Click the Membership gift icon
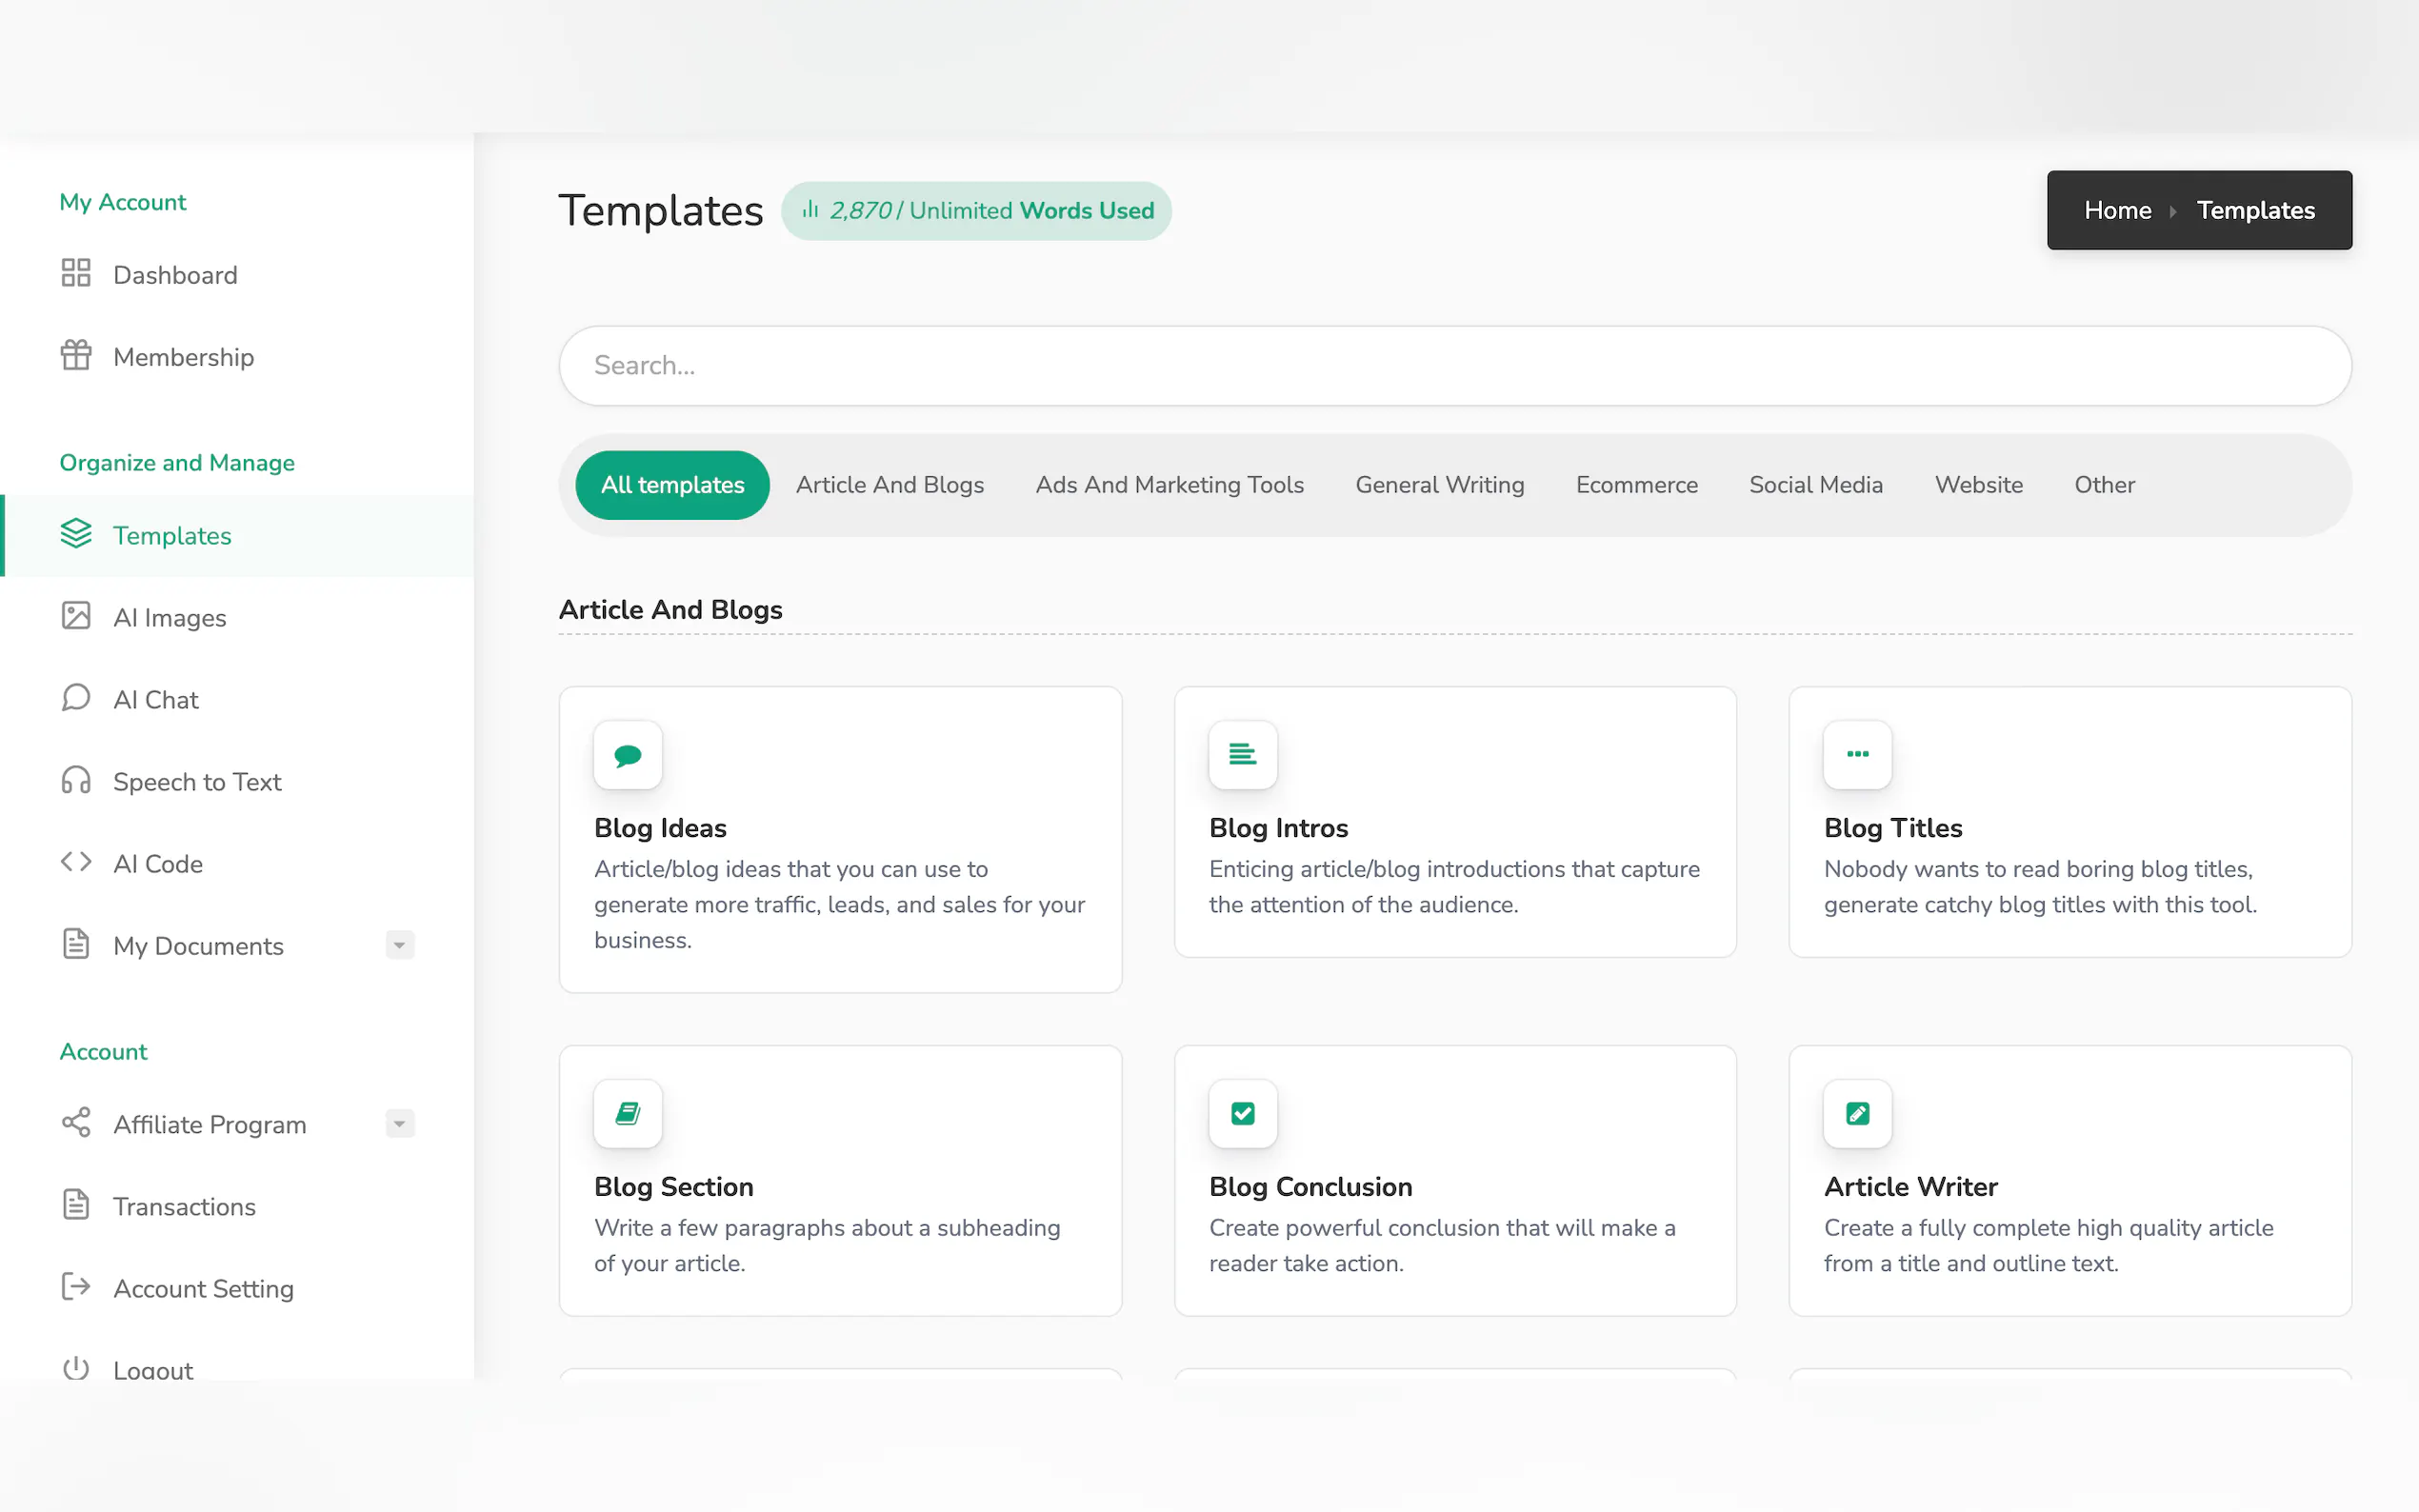 coord(76,355)
